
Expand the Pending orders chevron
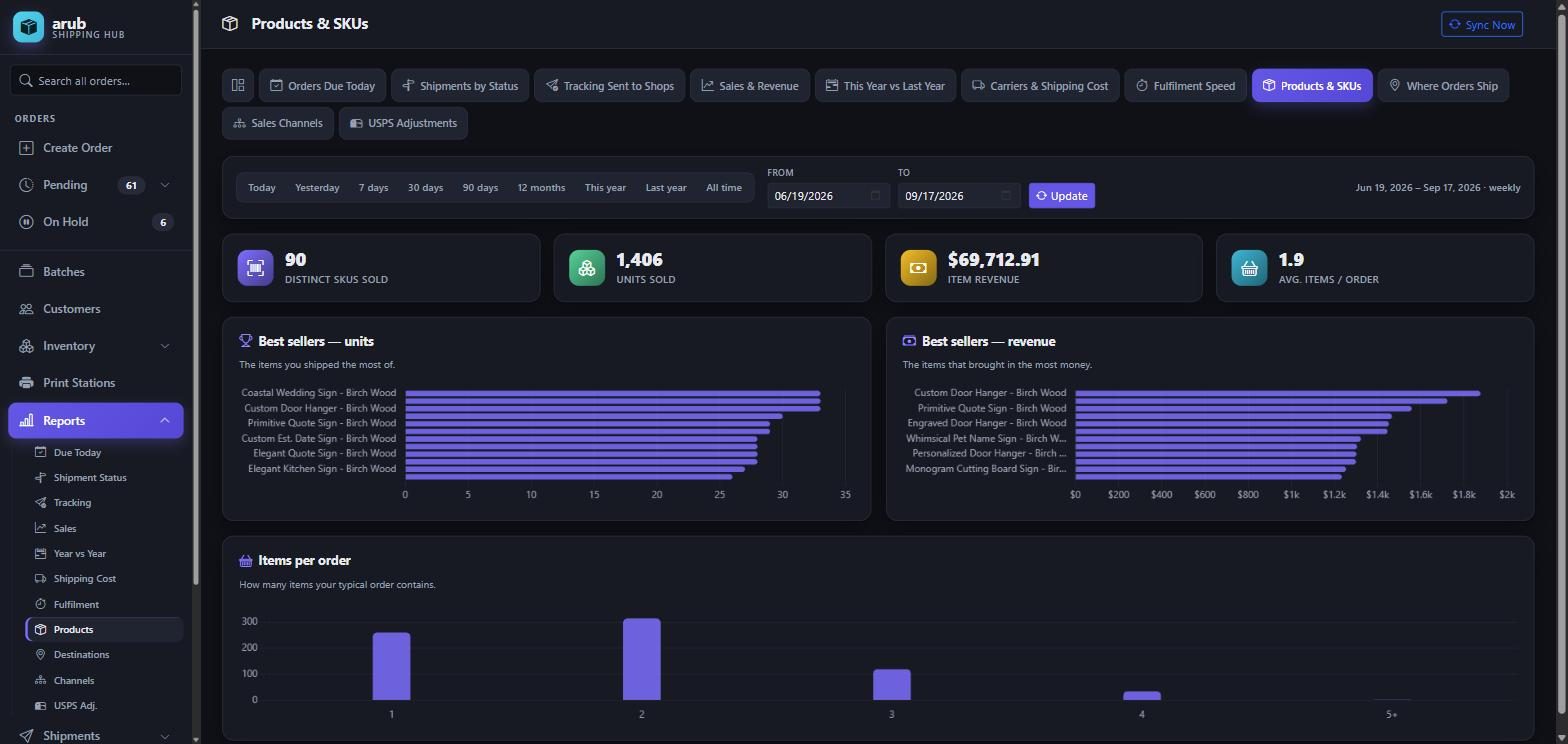(x=165, y=185)
